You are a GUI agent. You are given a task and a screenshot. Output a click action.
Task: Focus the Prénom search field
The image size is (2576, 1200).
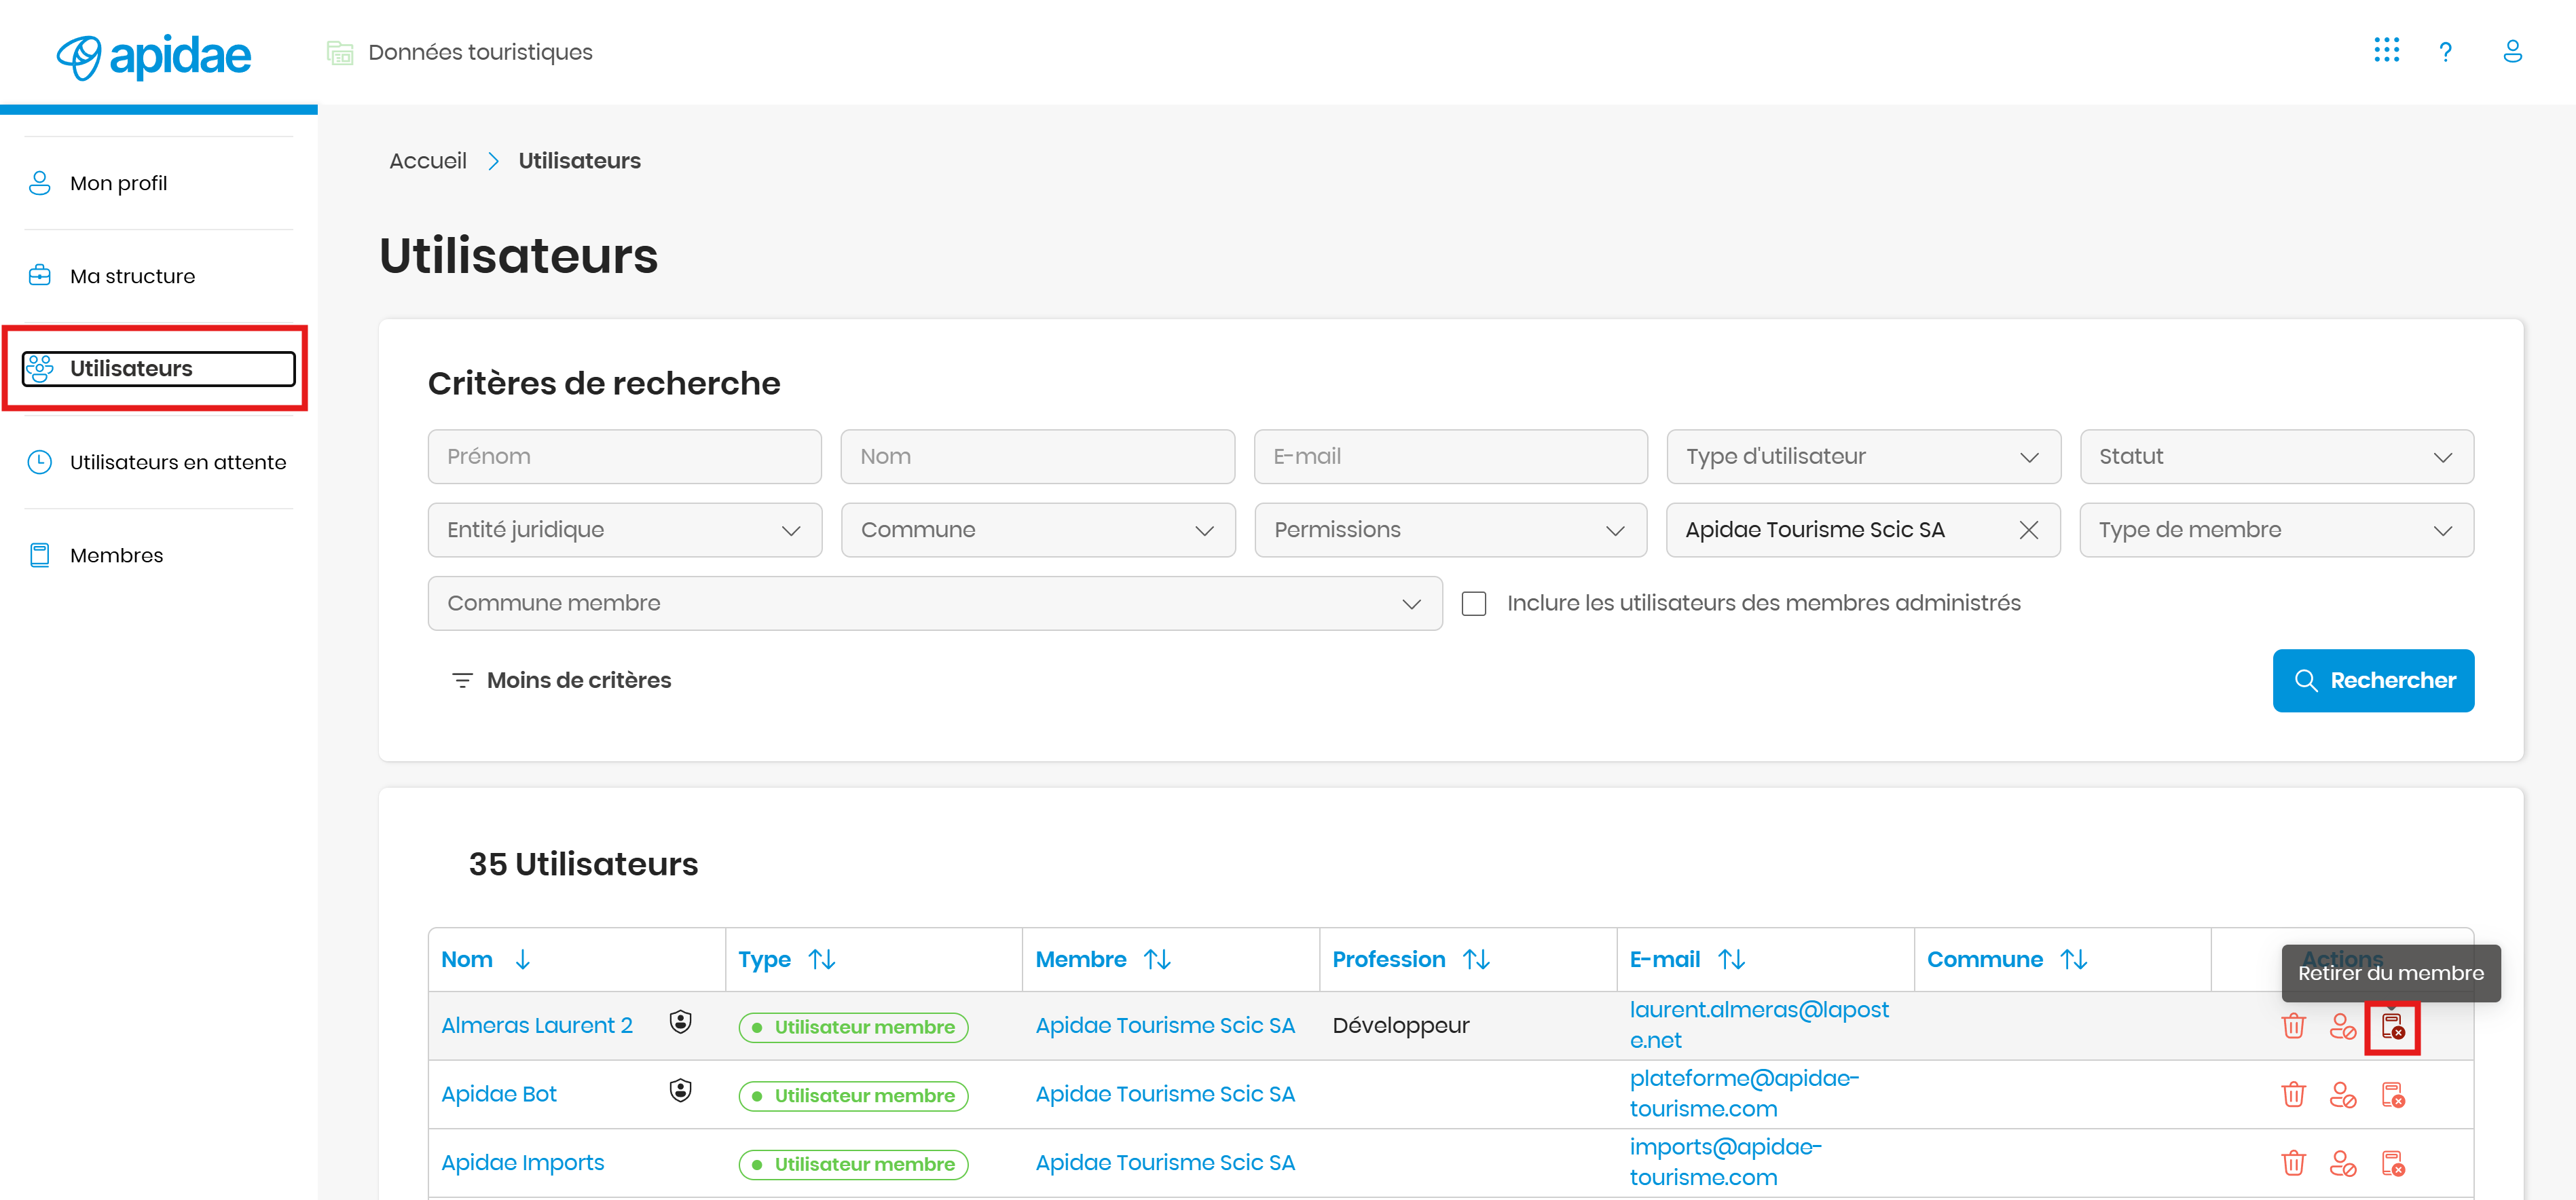624,457
